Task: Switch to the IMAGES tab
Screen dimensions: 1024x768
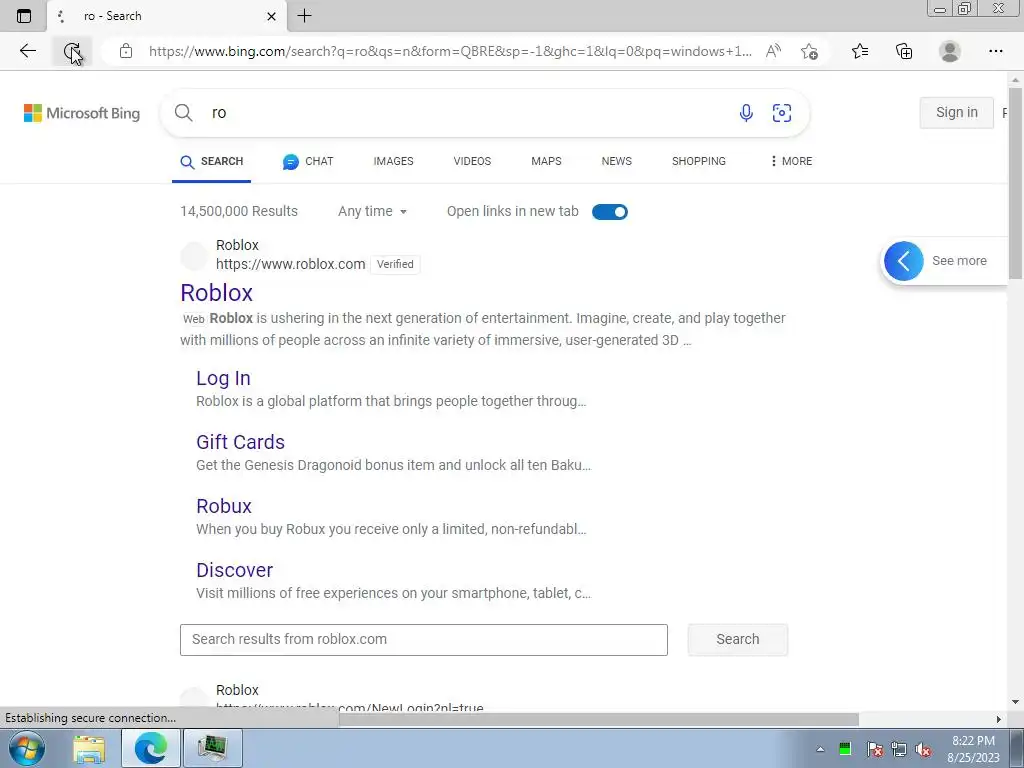Action: pyautogui.click(x=393, y=161)
